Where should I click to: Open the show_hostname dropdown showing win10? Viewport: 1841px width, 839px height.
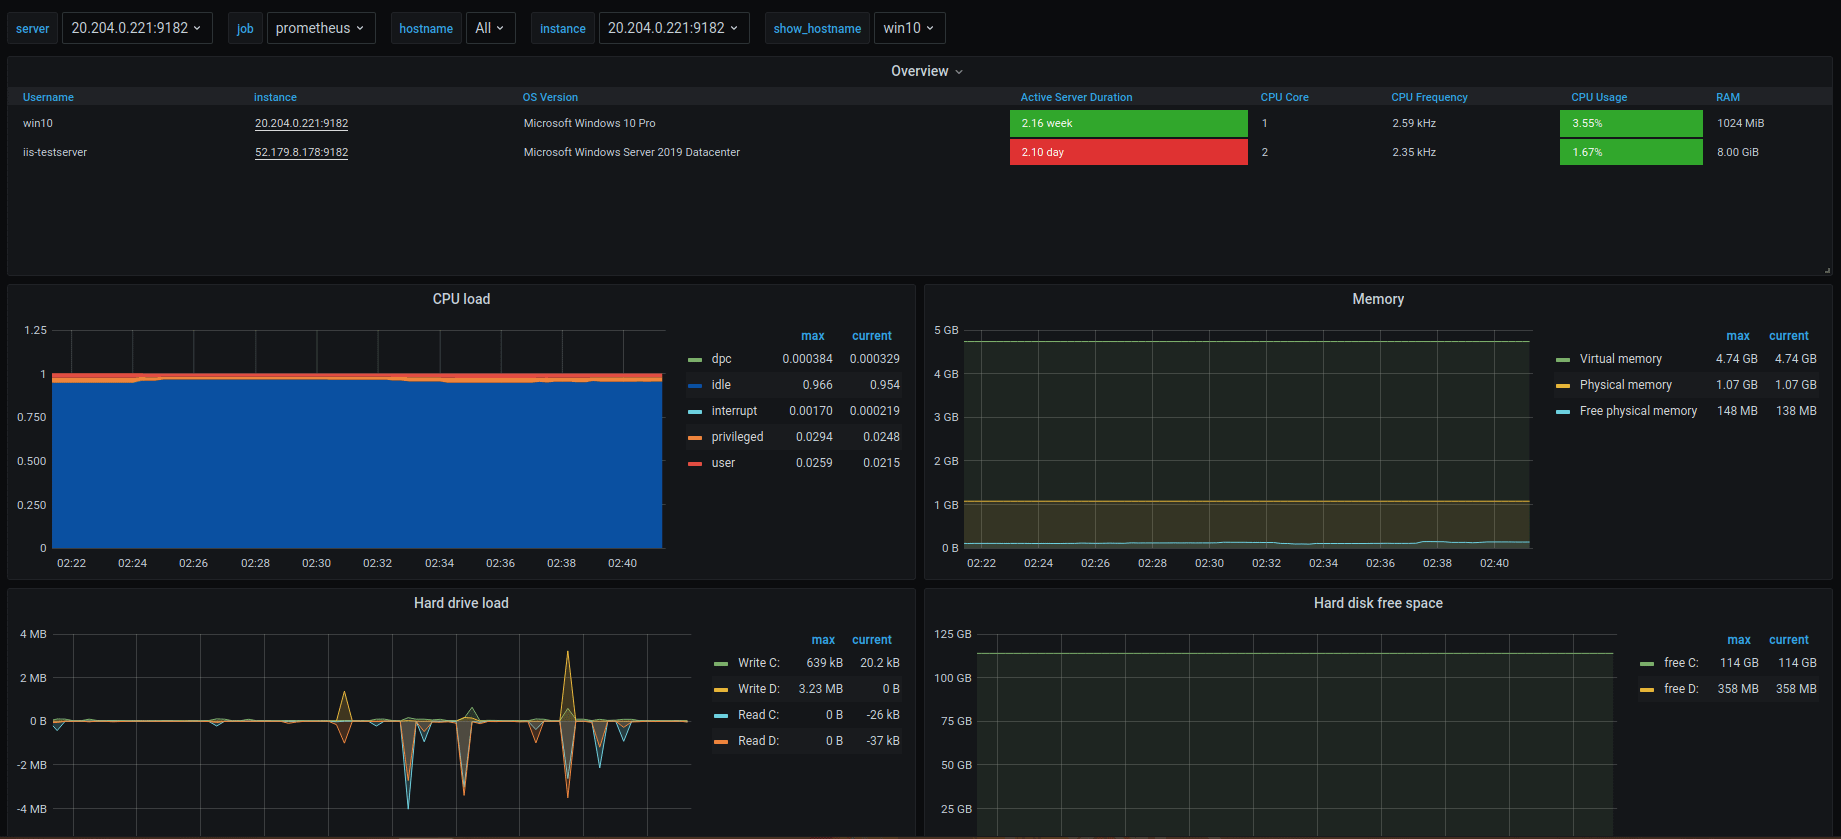pyautogui.click(x=908, y=28)
